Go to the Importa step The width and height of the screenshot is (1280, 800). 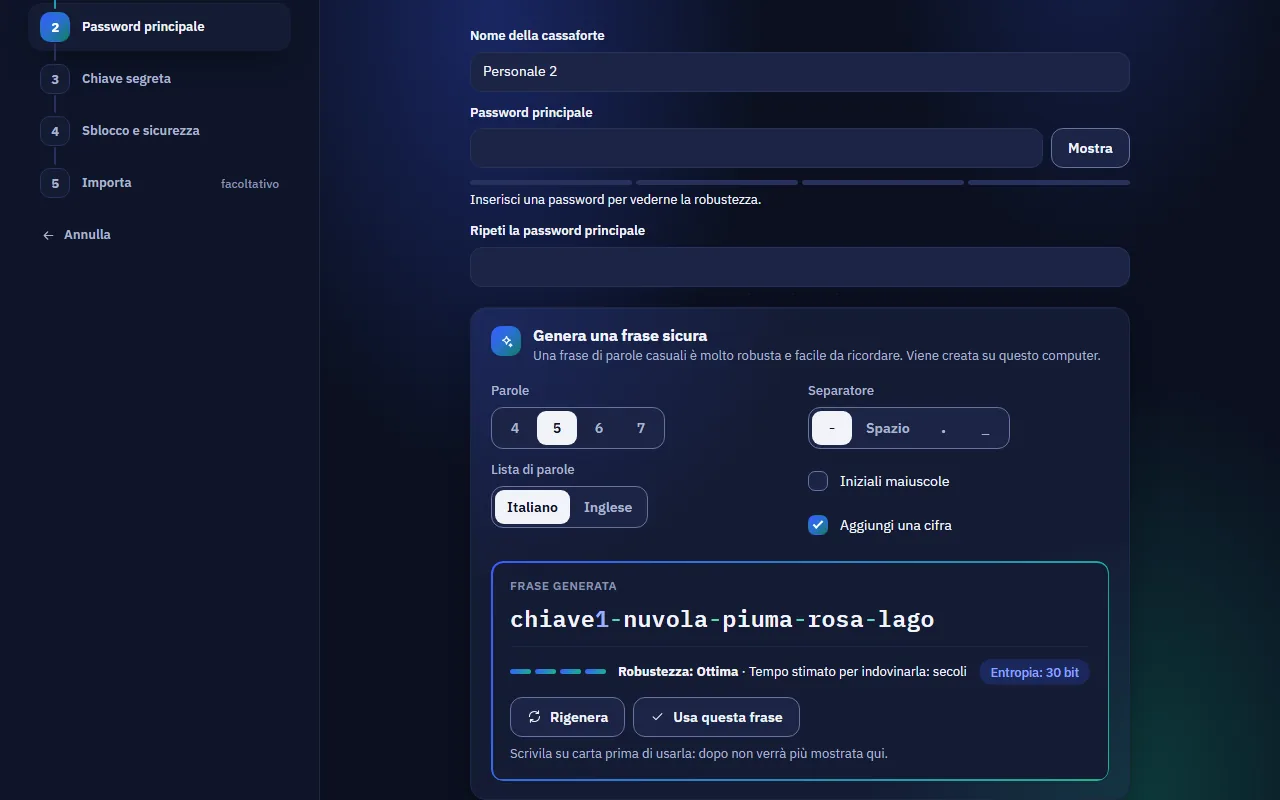click(x=160, y=183)
